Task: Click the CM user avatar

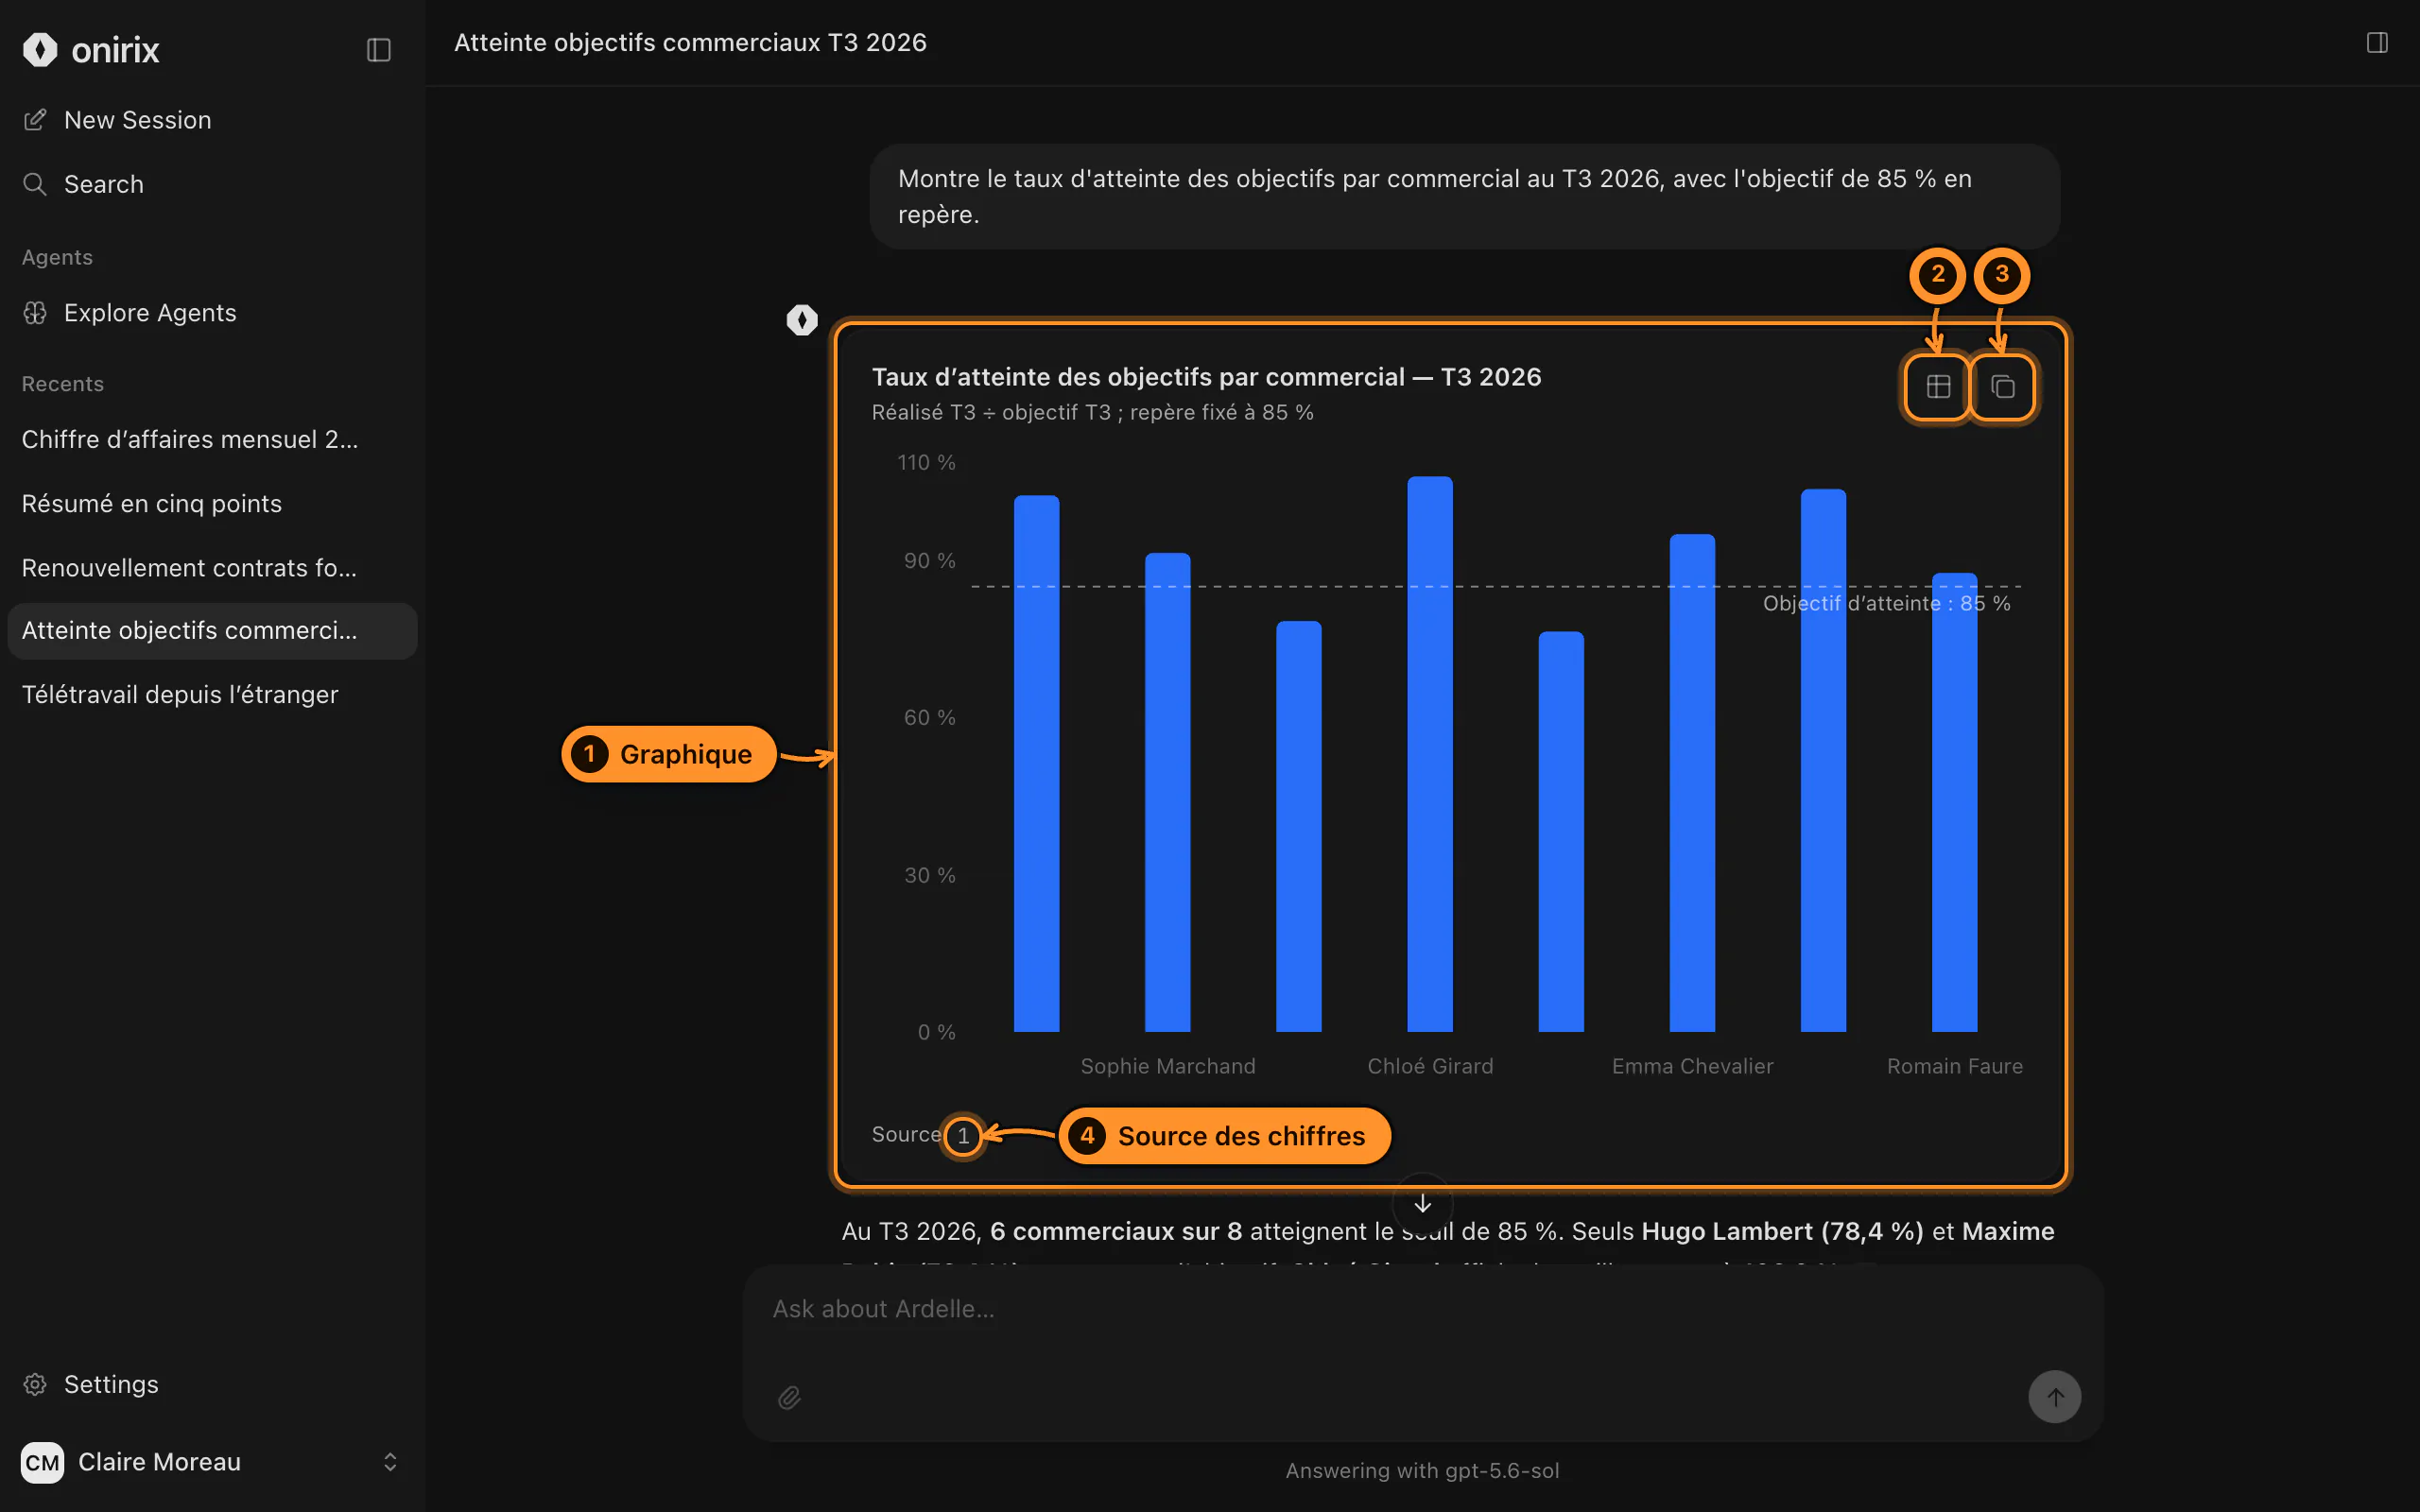Action: 42,1462
